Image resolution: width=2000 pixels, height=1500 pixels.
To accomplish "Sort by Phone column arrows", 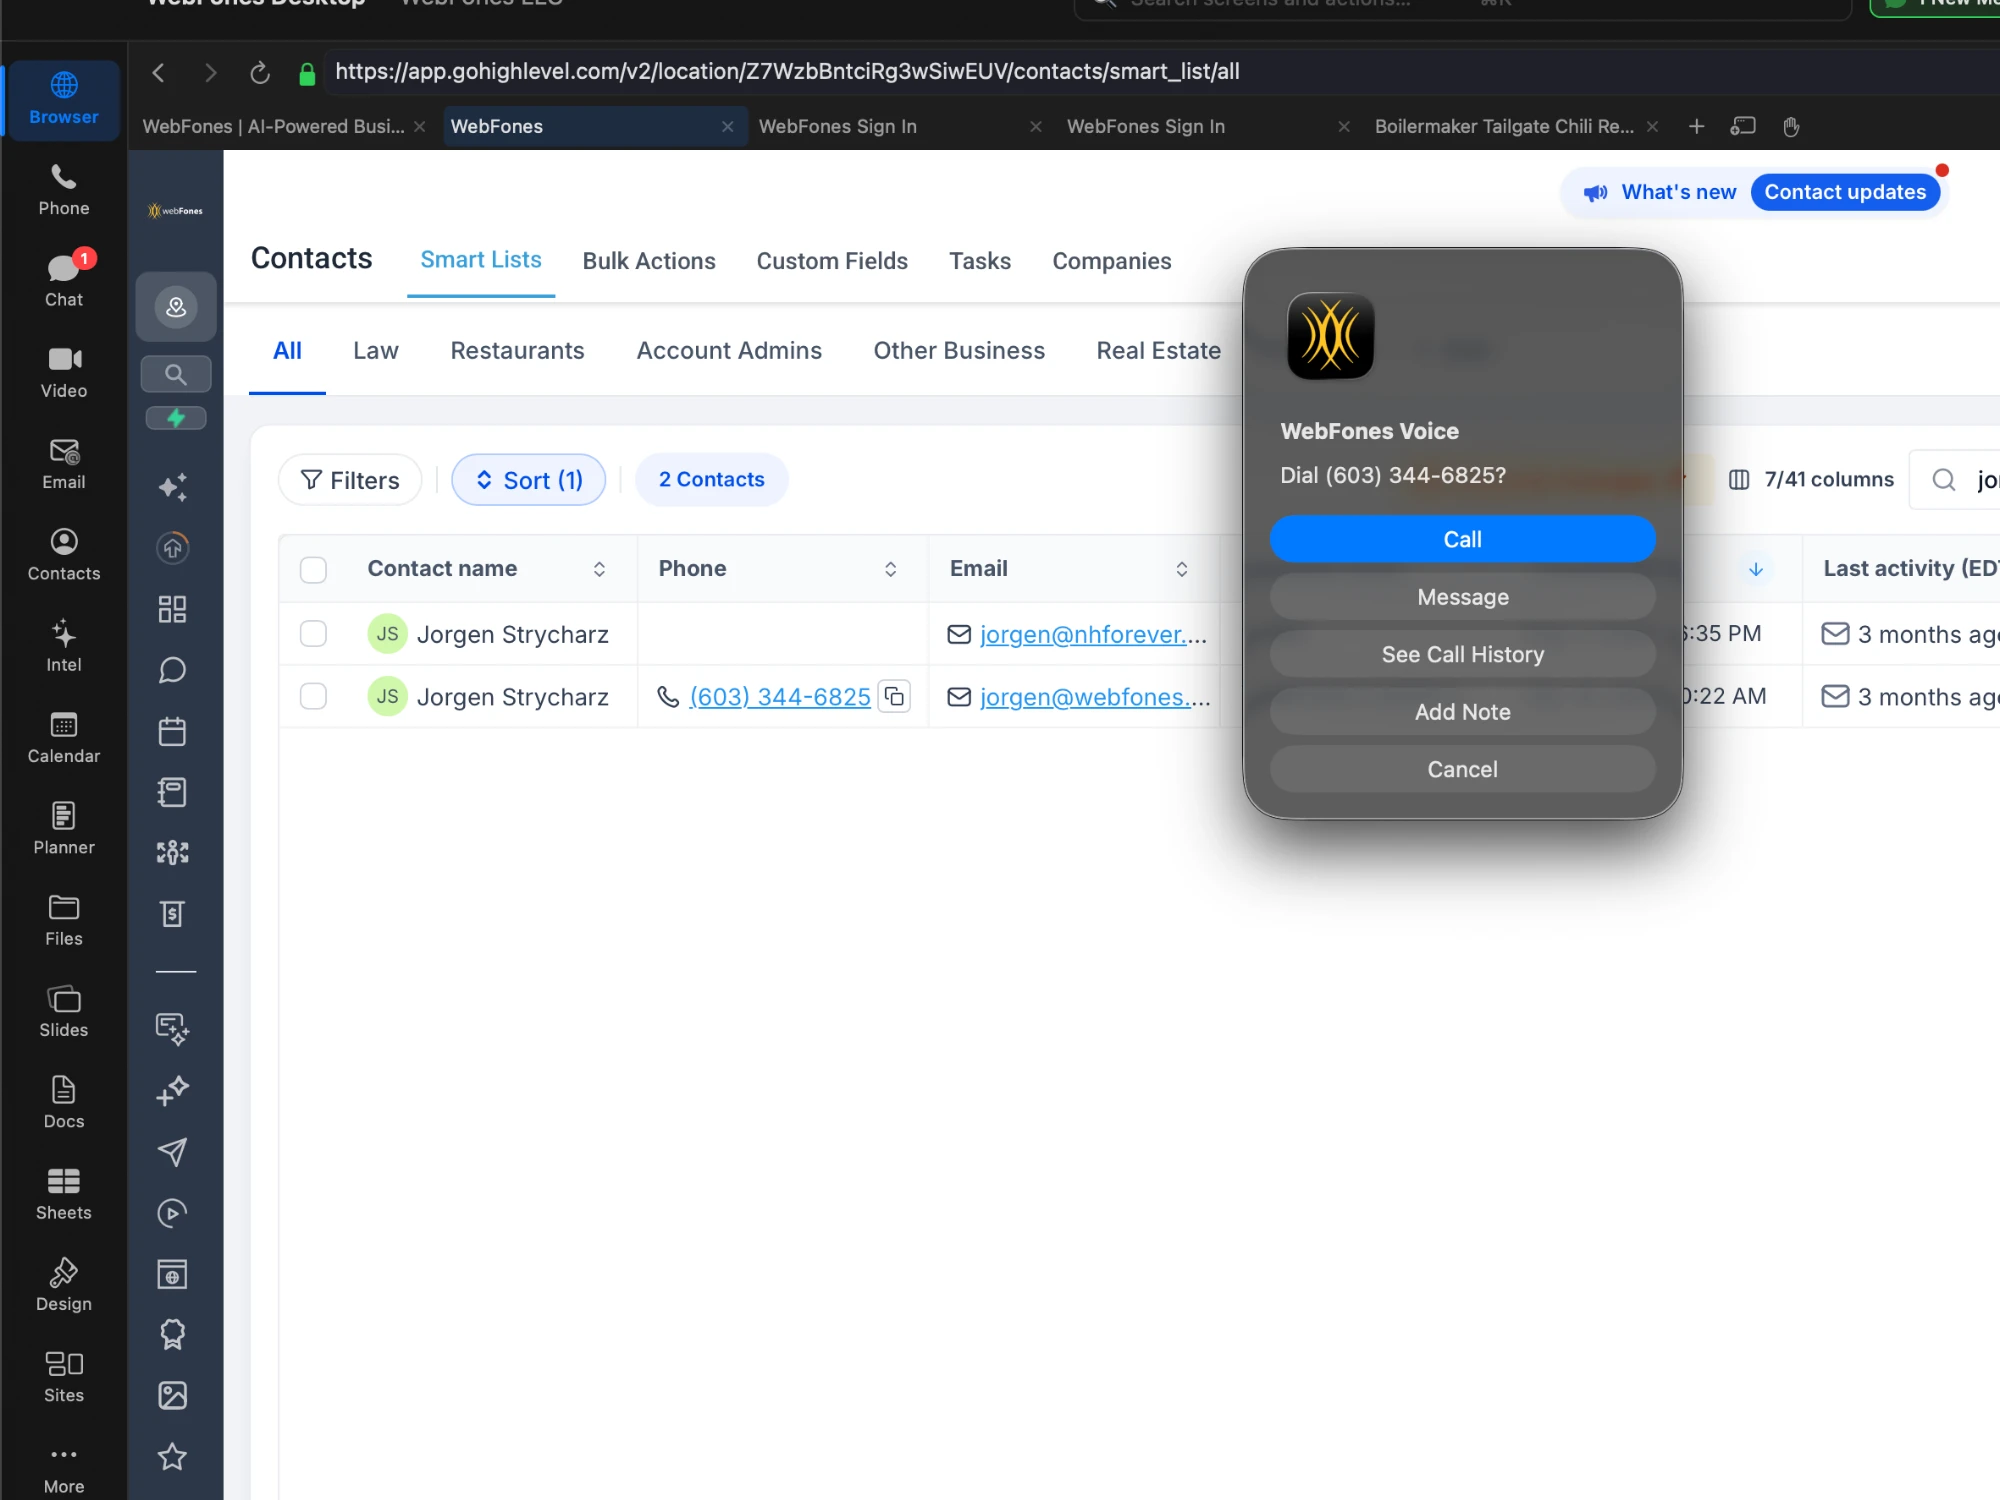I will click(x=890, y=569).
